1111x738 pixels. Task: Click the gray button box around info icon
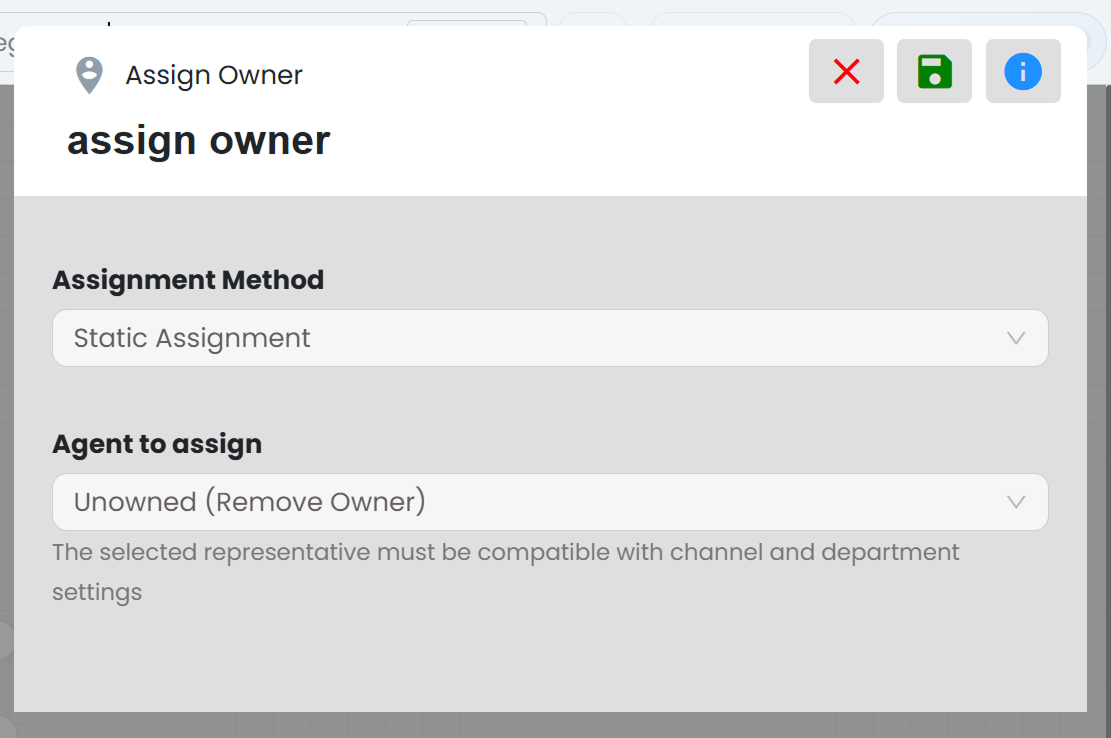point(1022,72)
